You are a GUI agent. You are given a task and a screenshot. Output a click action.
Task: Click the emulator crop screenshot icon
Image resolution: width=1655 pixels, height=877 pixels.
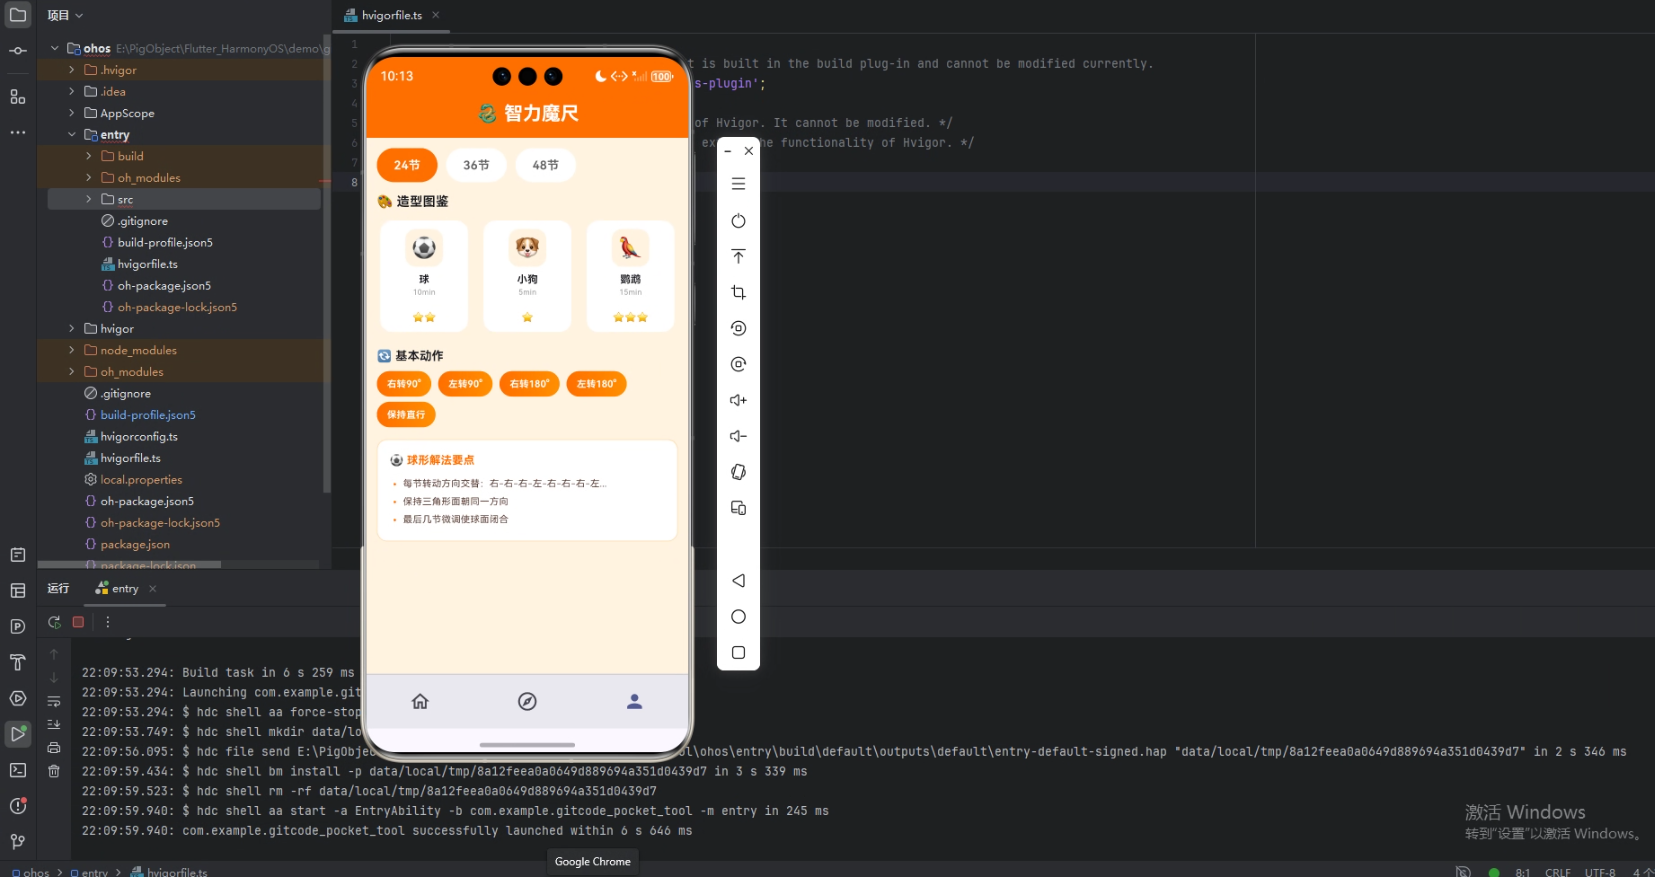[738, 292]
